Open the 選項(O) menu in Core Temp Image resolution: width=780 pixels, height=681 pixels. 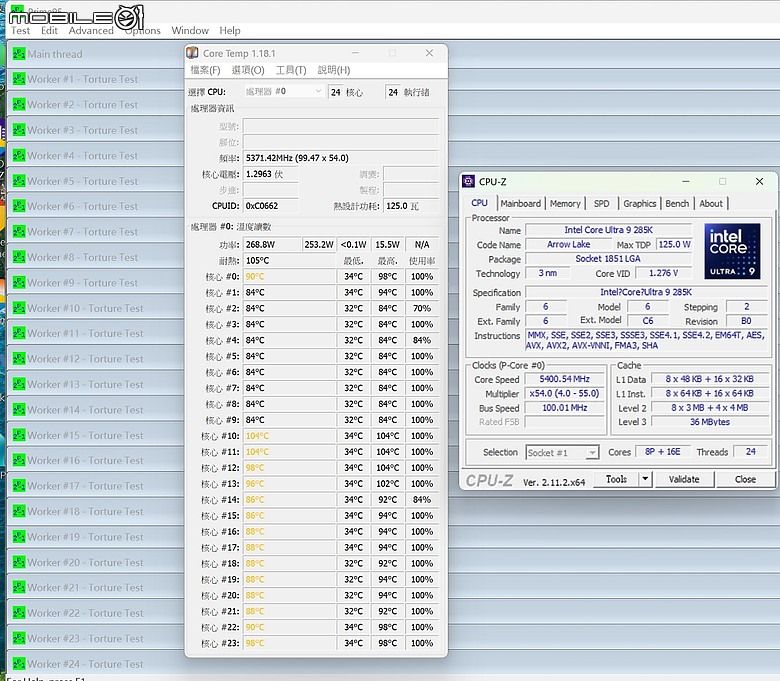pyautogui.click(x=248, y=70)
